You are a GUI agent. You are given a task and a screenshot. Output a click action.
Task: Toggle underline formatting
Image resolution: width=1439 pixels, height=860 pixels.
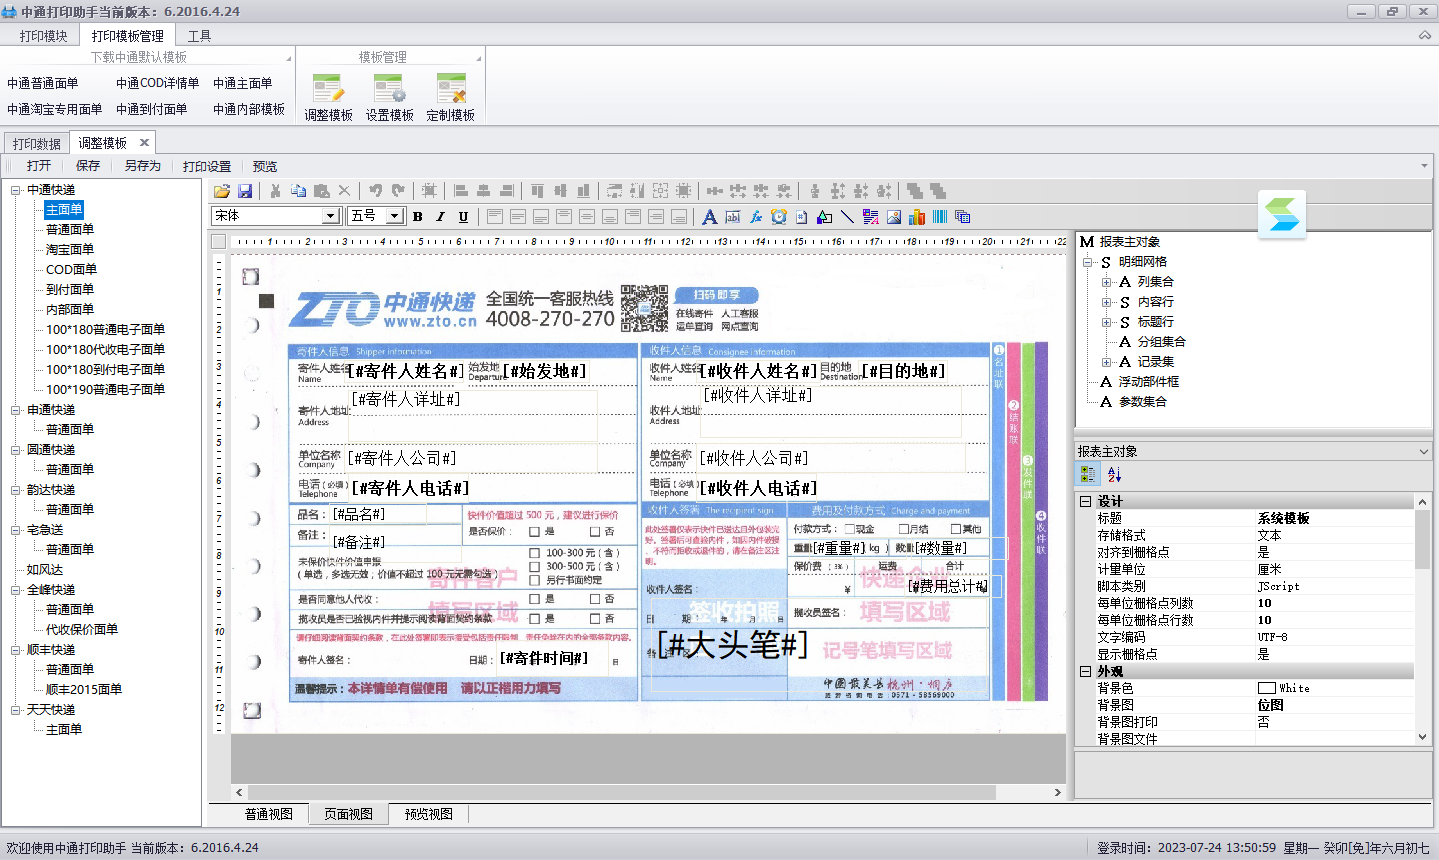pyautogui.click(x=463, y=216)
